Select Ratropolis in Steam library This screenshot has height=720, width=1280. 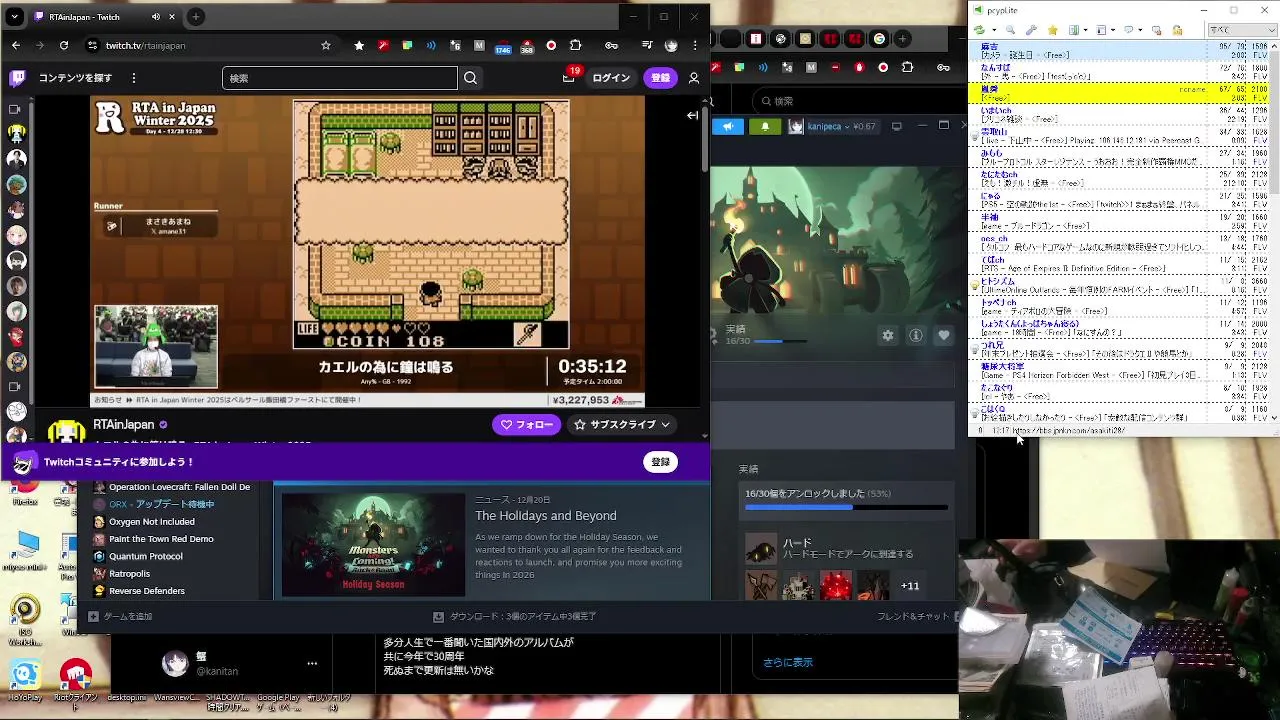tap(129, 574)
